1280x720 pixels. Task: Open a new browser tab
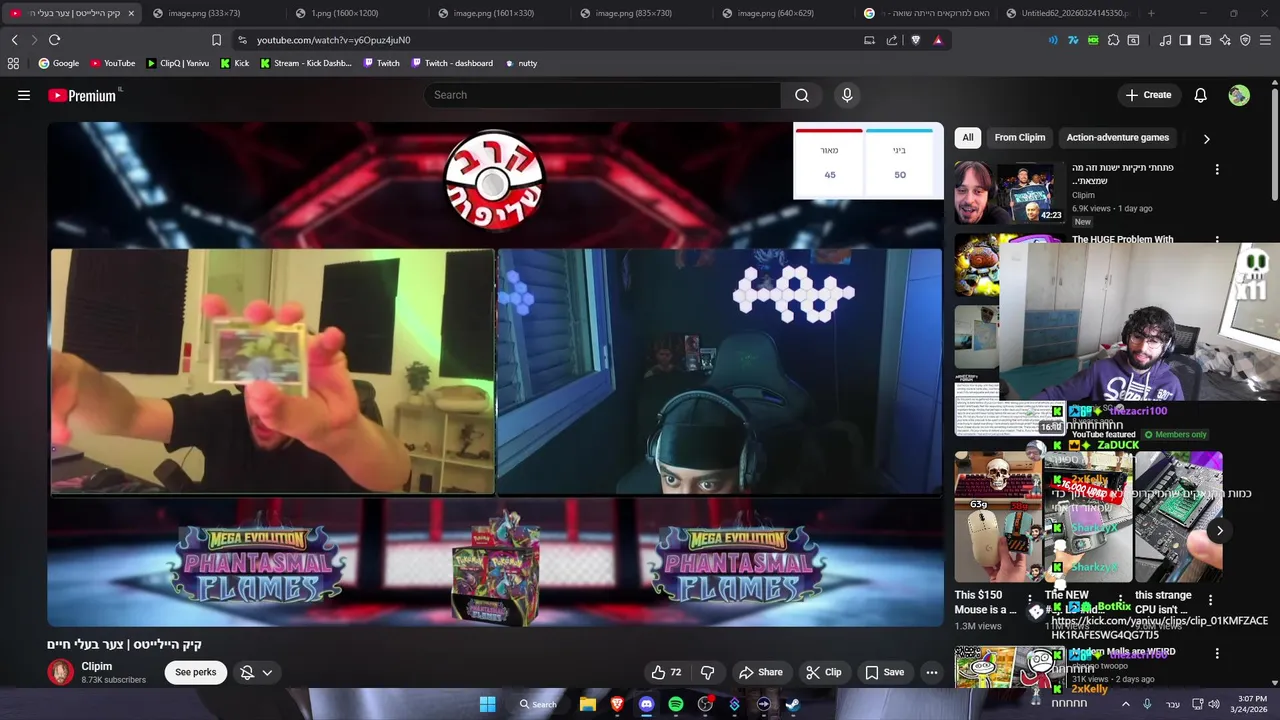1151,13
